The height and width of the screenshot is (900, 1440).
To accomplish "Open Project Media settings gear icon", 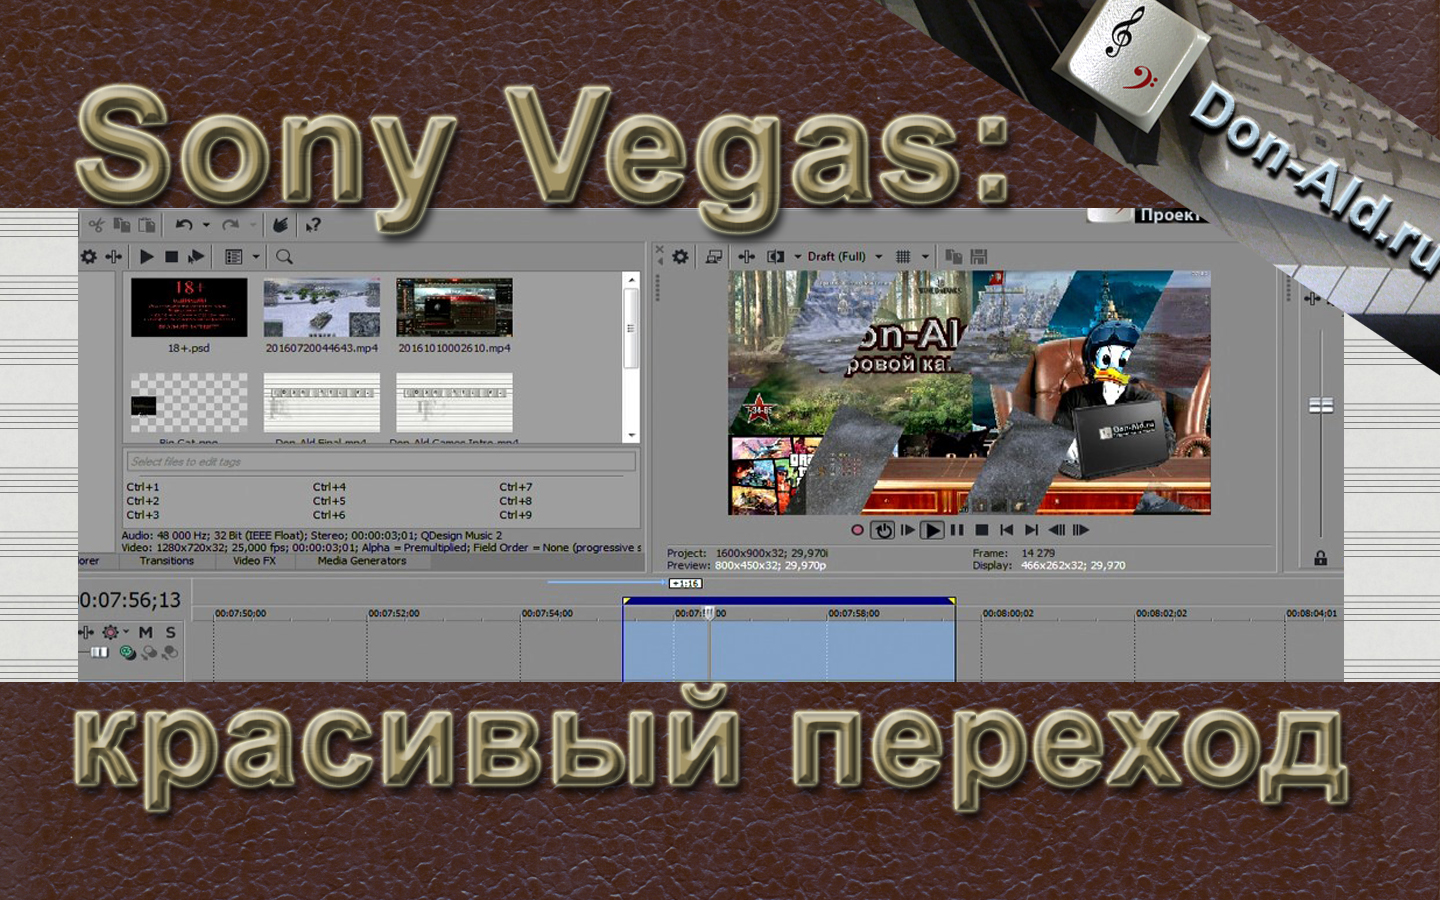I will coord(89,257).
